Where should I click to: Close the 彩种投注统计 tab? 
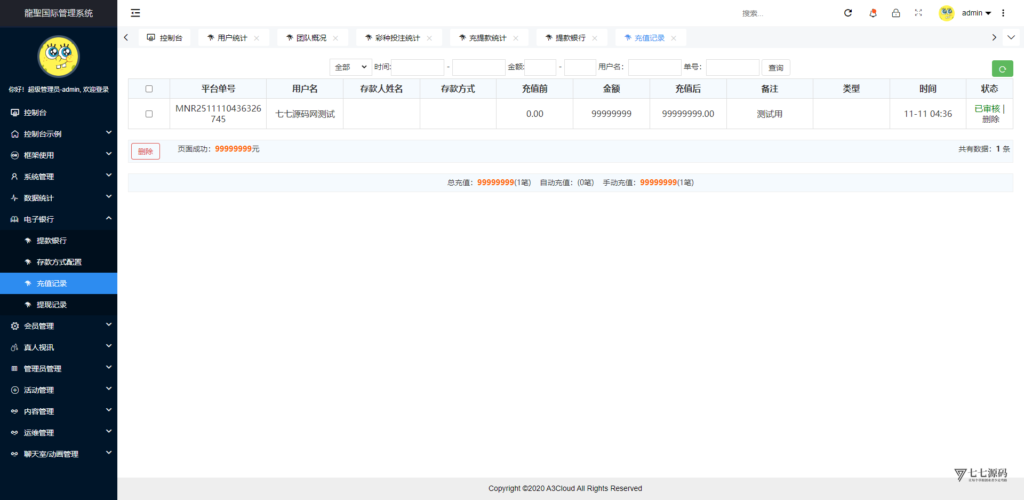pos(429,39)
